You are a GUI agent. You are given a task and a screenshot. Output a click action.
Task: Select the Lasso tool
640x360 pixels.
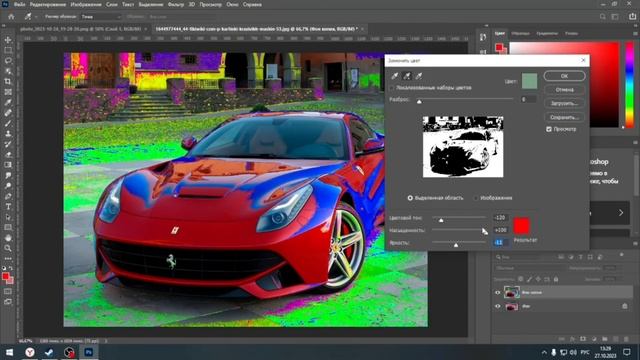[8, 60]
